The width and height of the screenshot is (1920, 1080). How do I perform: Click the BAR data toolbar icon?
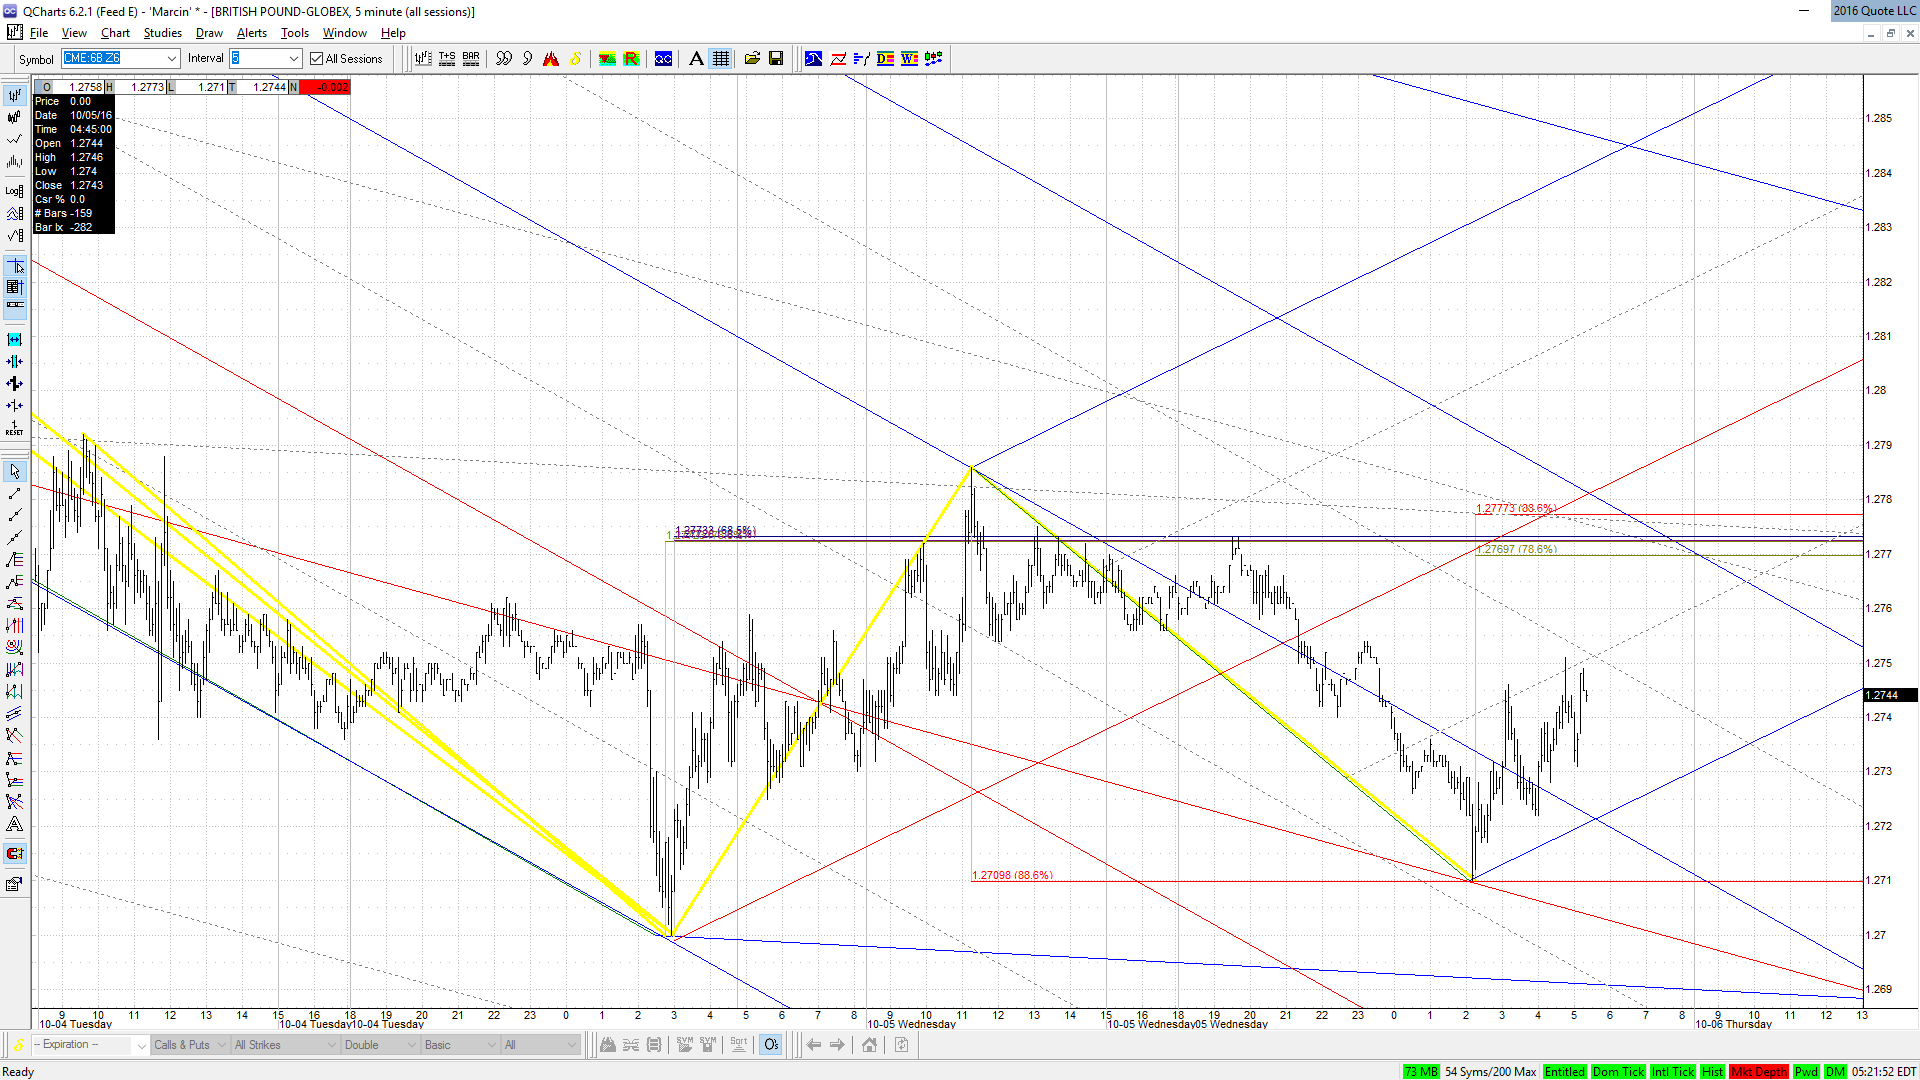471,59
